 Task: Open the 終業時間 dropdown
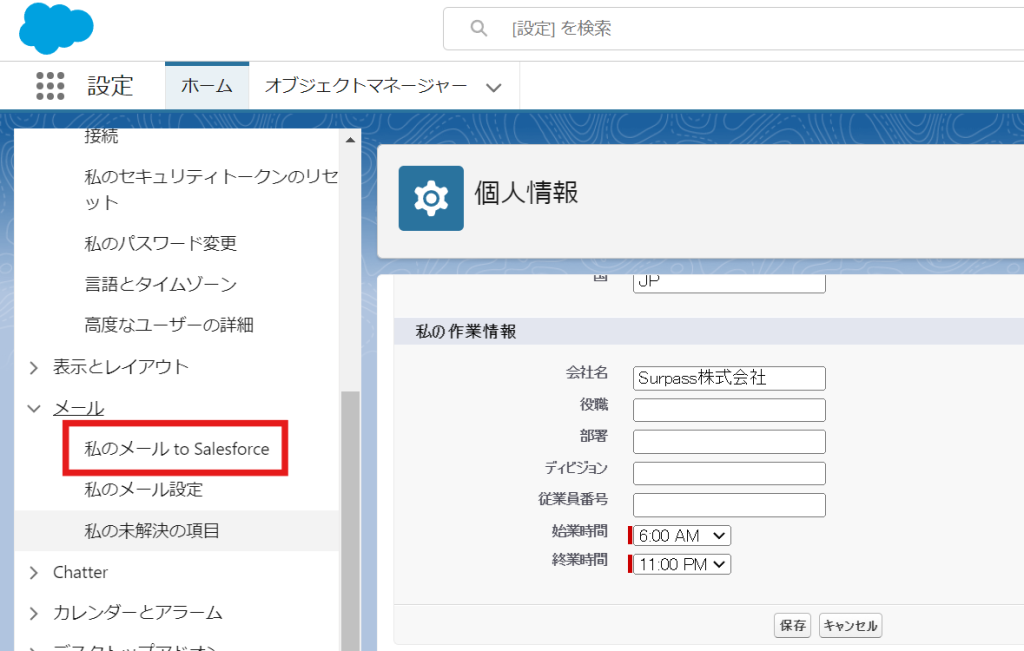click(x=684, y=565)
